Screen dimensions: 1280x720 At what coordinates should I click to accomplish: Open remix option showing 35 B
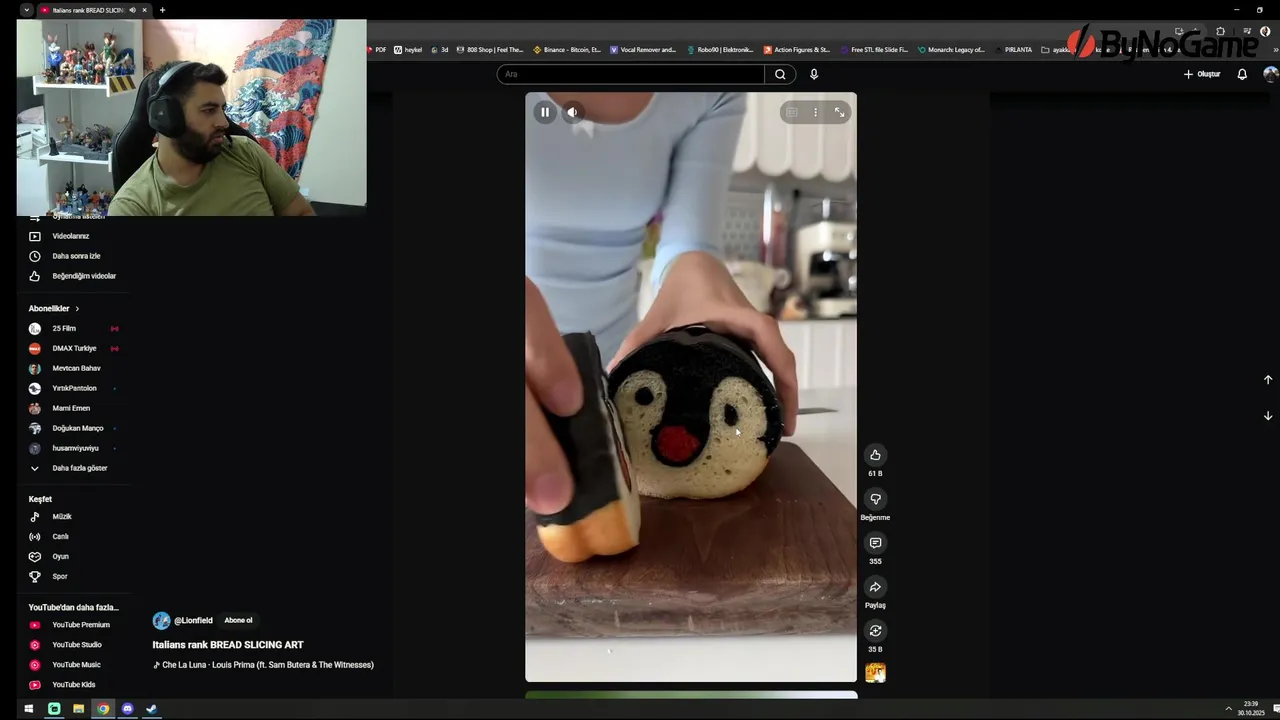click(875, 631)
